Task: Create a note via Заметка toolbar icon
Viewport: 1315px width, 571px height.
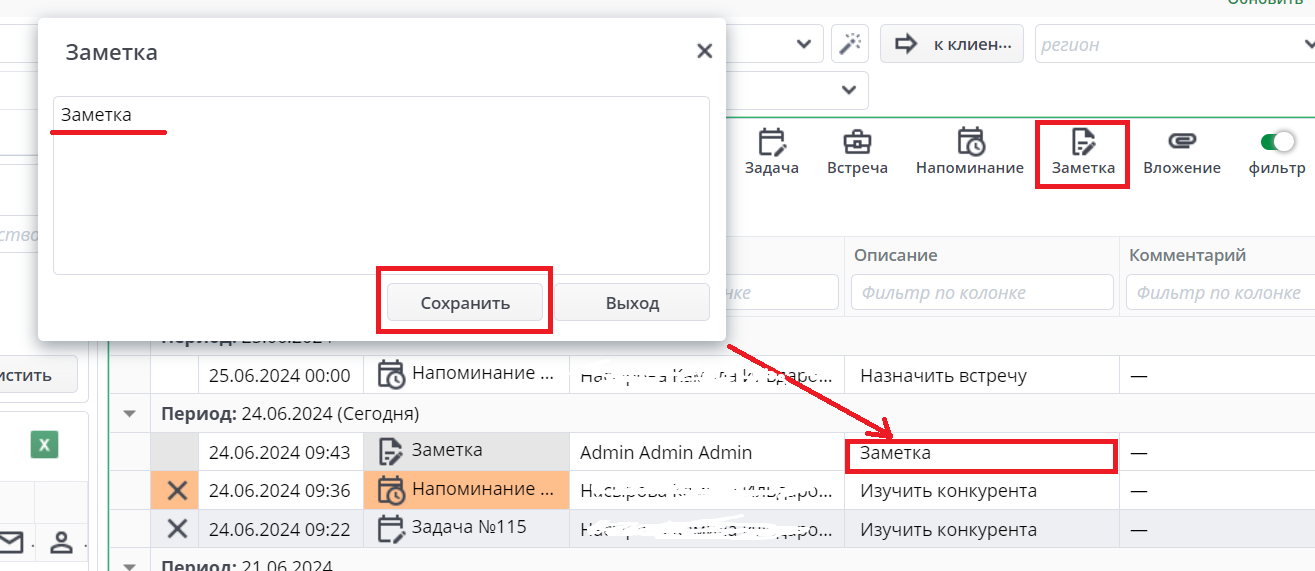Action: [x=1083, y=143]
